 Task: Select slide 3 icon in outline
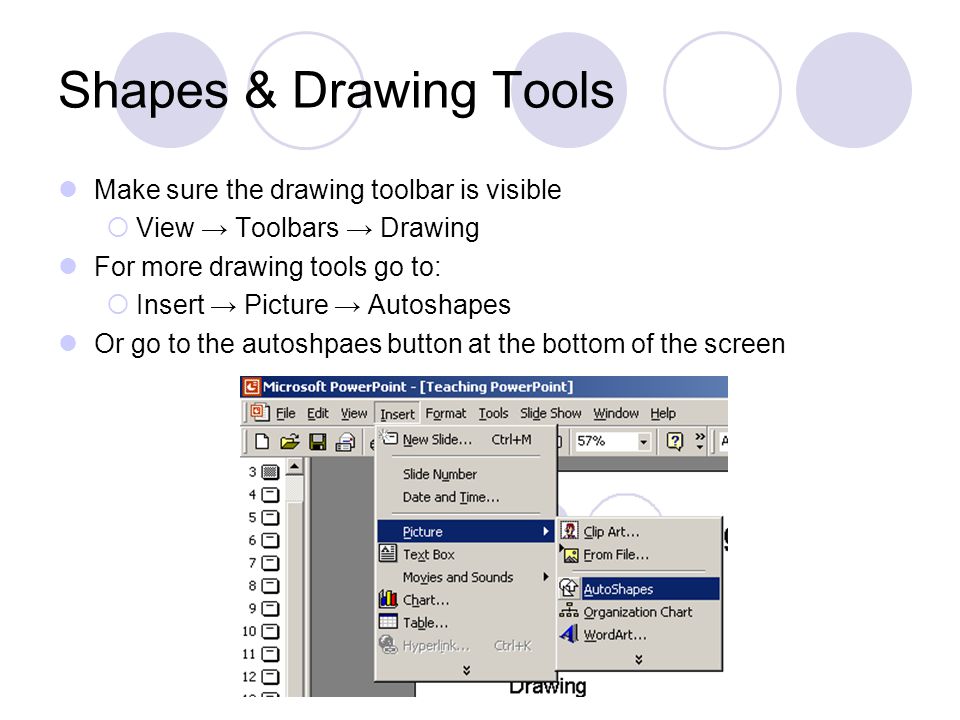pos(270,472)
